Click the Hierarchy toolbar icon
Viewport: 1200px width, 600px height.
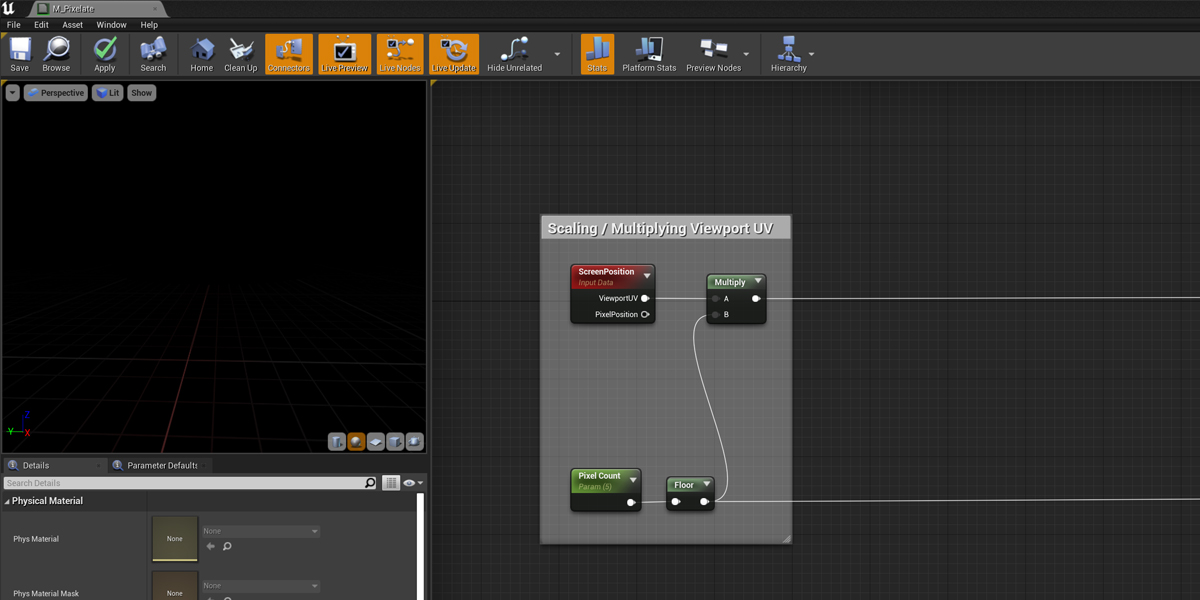(788, 54)
